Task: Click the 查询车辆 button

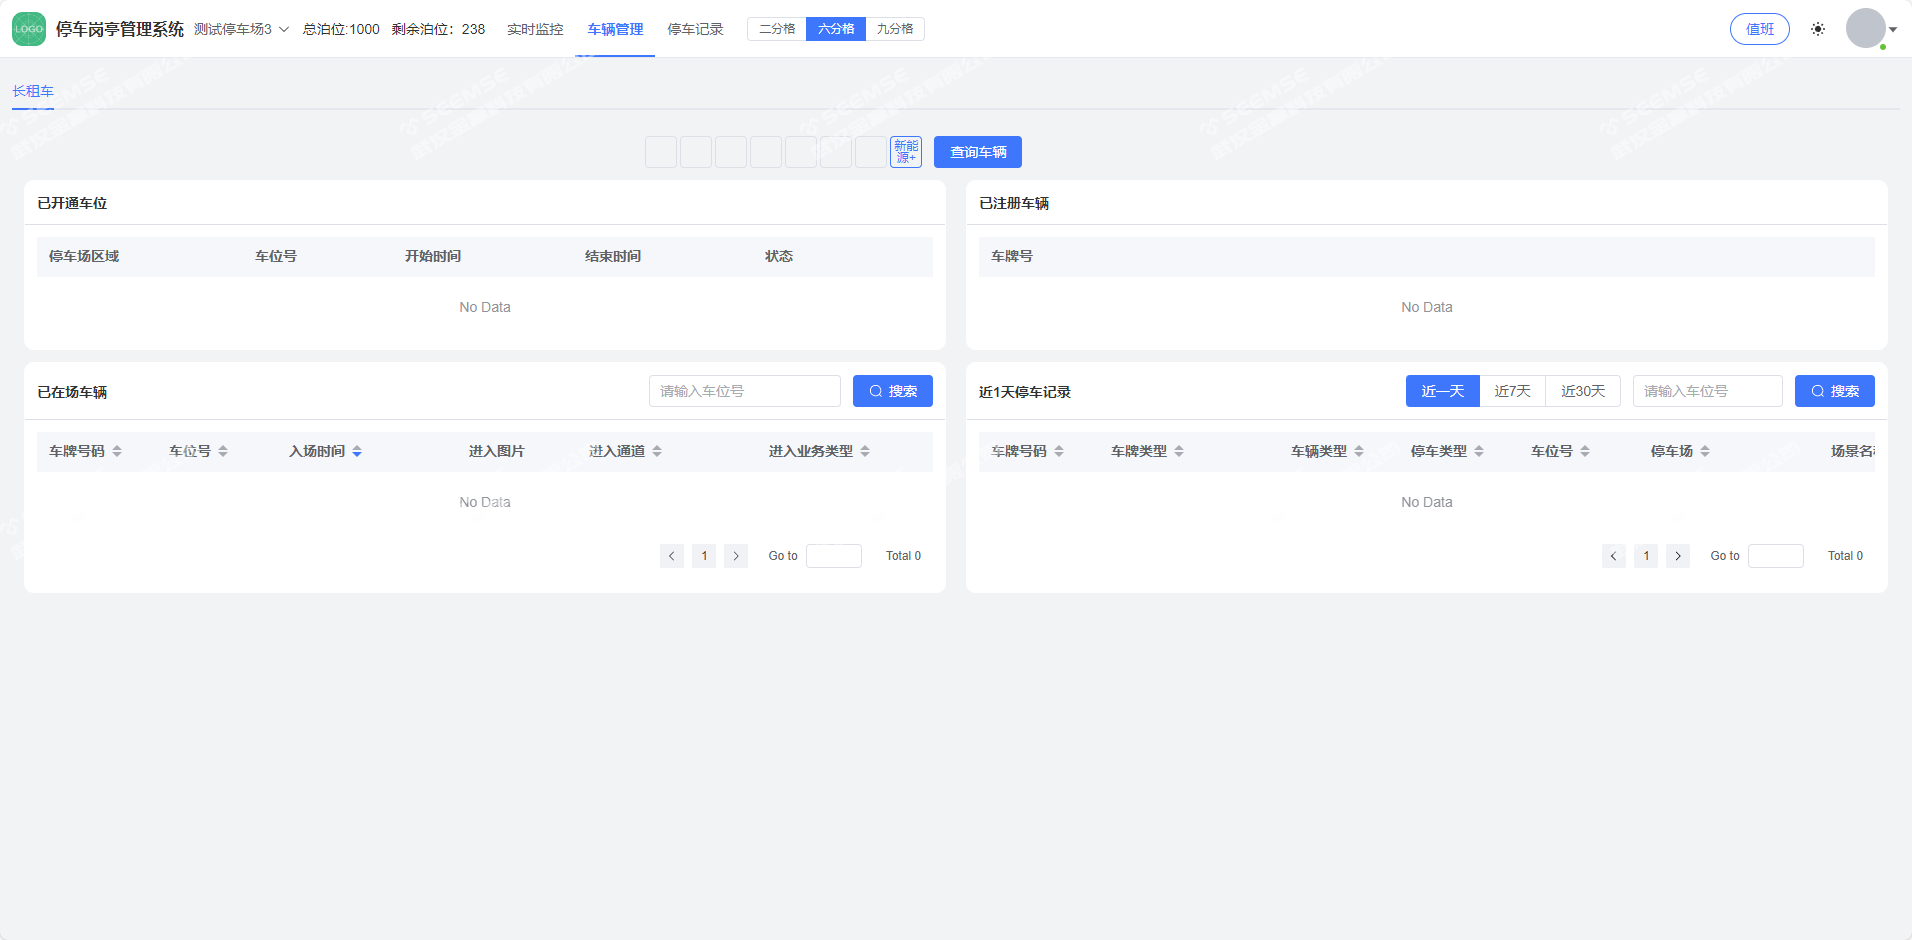Action: (x=977, y=152)
